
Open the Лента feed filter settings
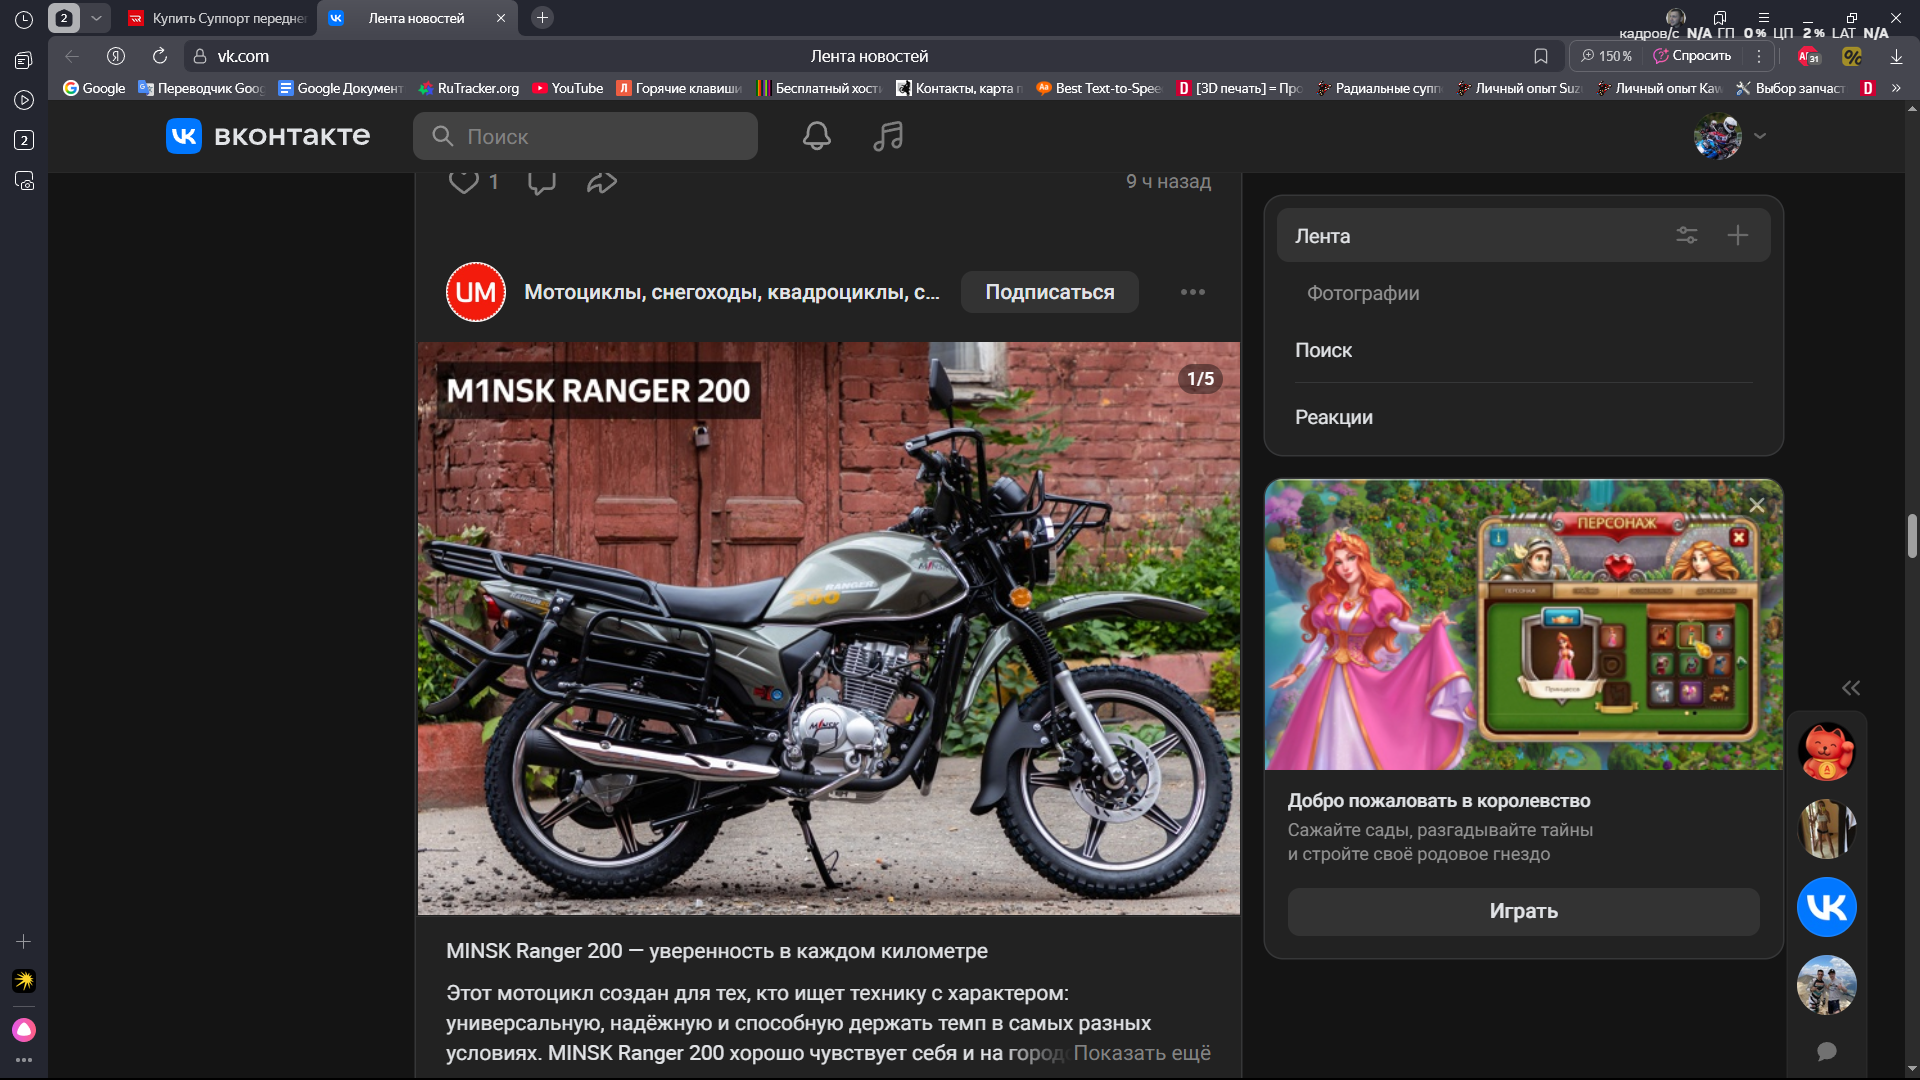pos(1687,235)
